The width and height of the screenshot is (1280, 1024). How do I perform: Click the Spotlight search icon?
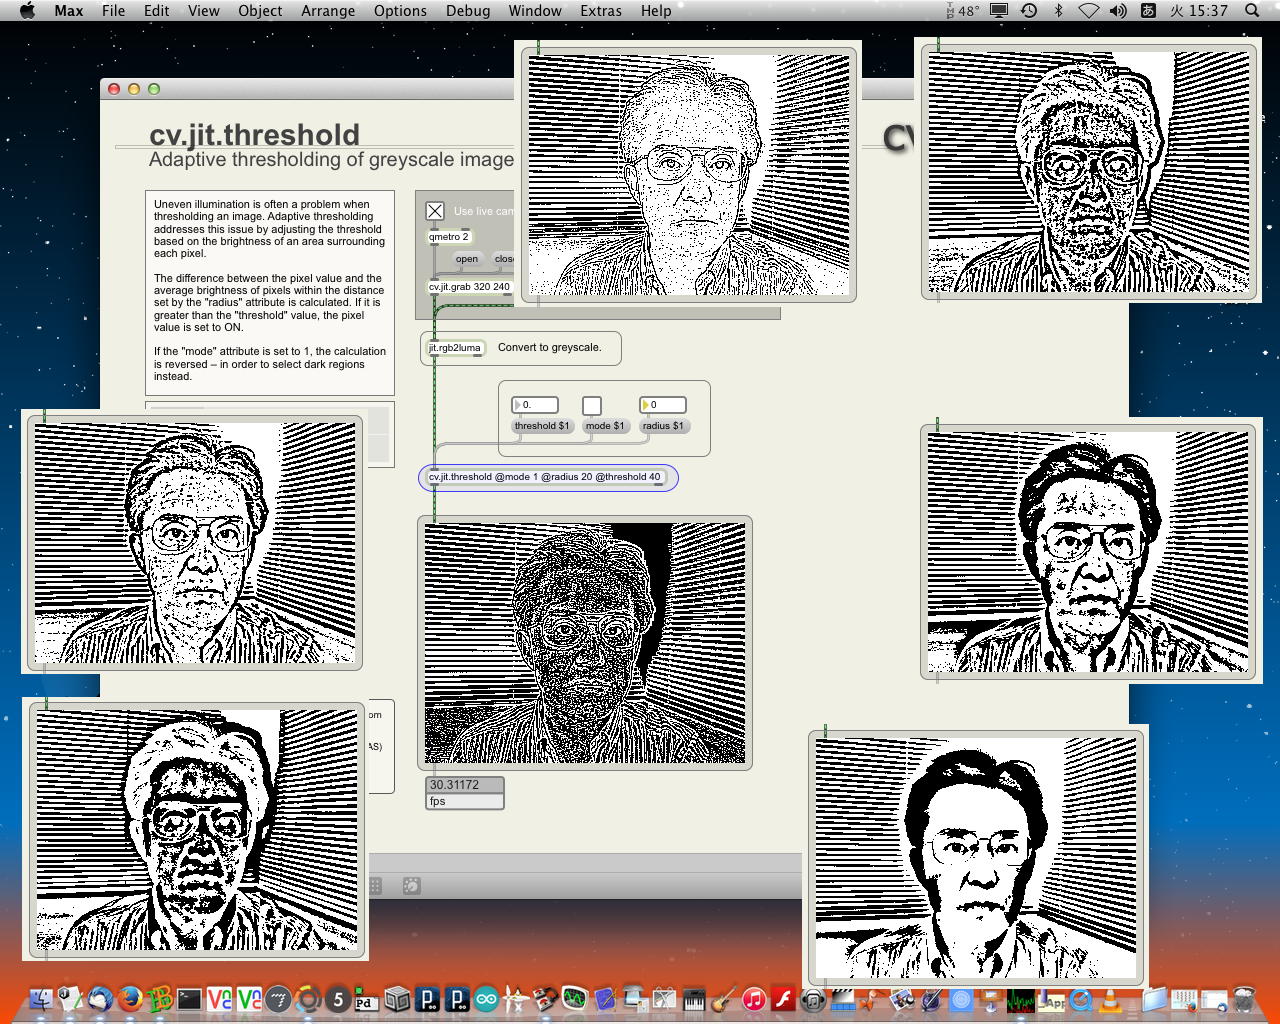[x=1252, y=10]
